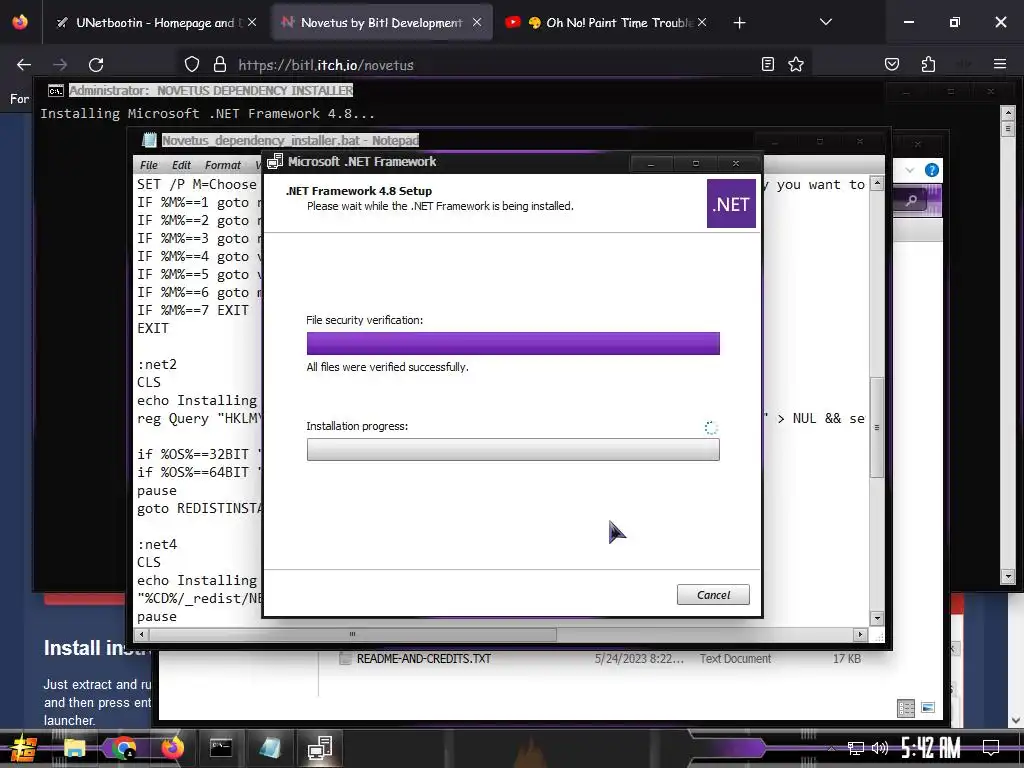Click the tracking protection shield icon
This screenshot has width=1024, height=768.
coord(191,65)
